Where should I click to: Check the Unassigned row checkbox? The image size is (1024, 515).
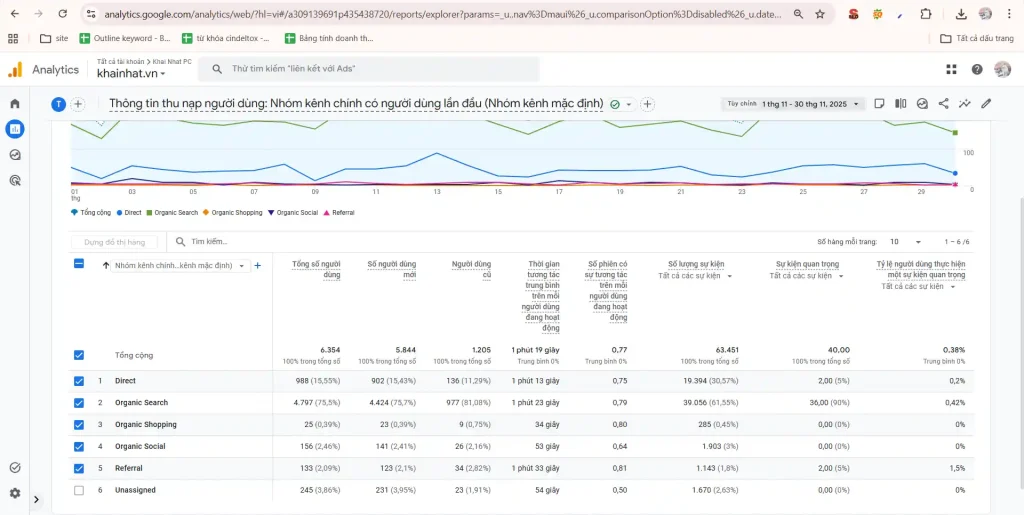coord(79,490)
